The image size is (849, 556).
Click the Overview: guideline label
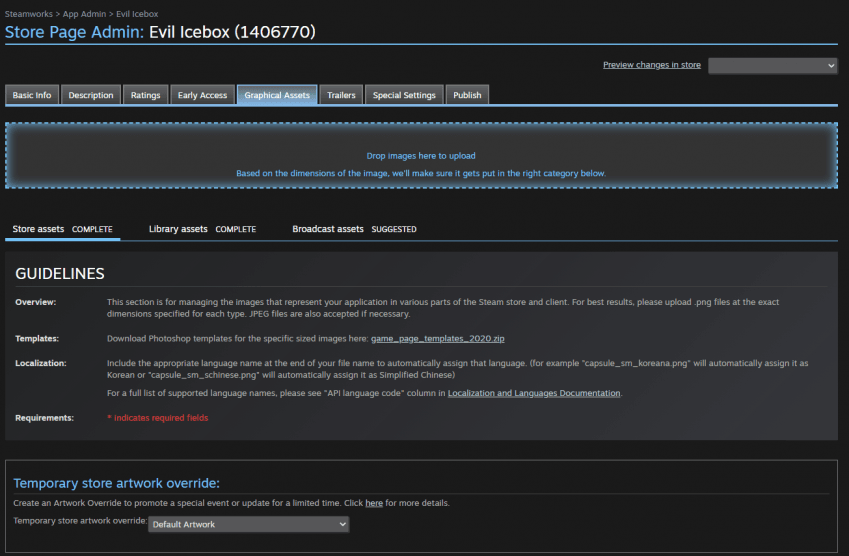36,302
